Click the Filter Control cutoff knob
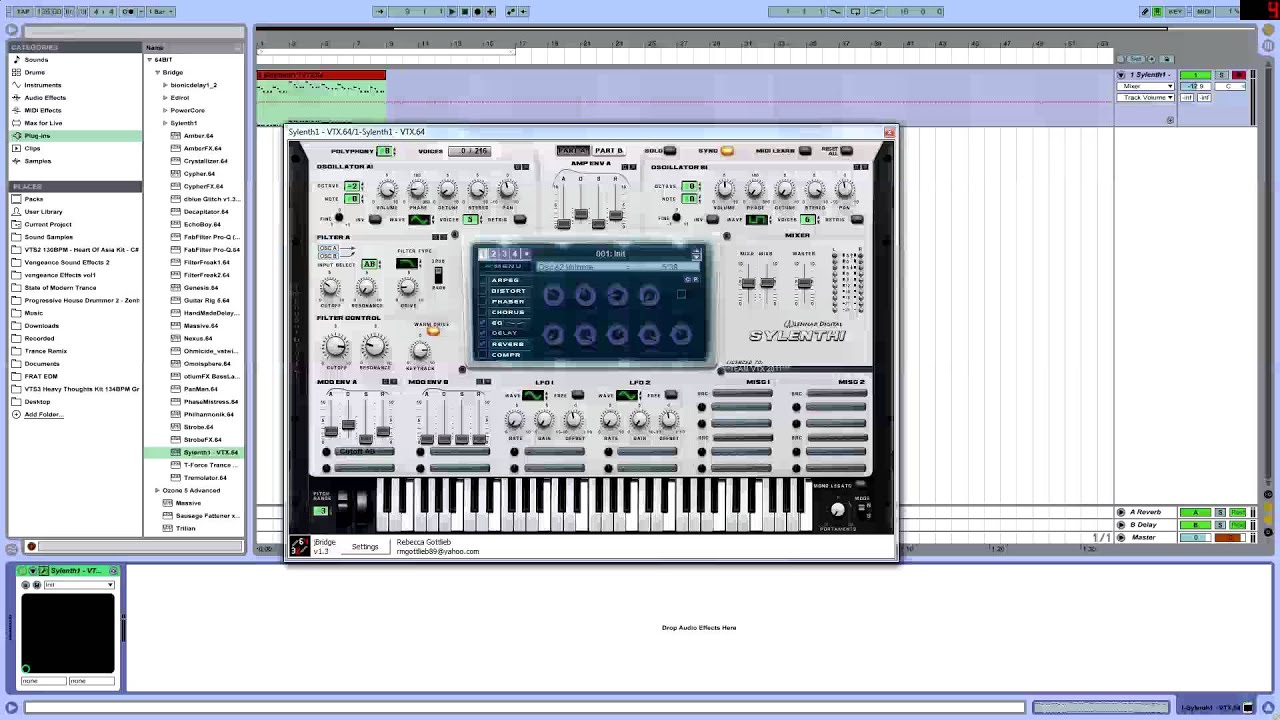The image size is (1280, 720). [x=337, y=347]
